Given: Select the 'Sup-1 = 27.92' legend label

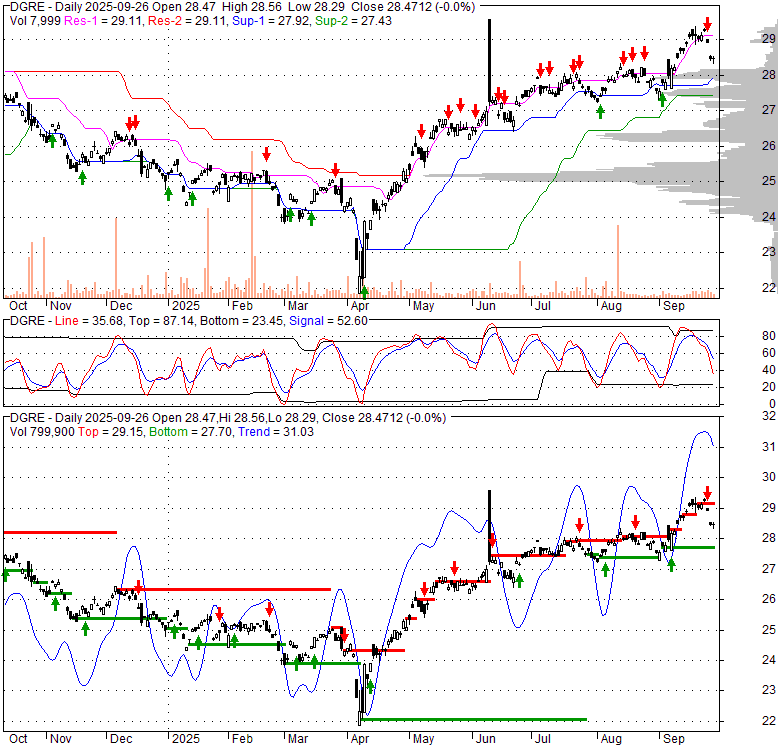Looking at the screenshot, I should pos(271,21).
